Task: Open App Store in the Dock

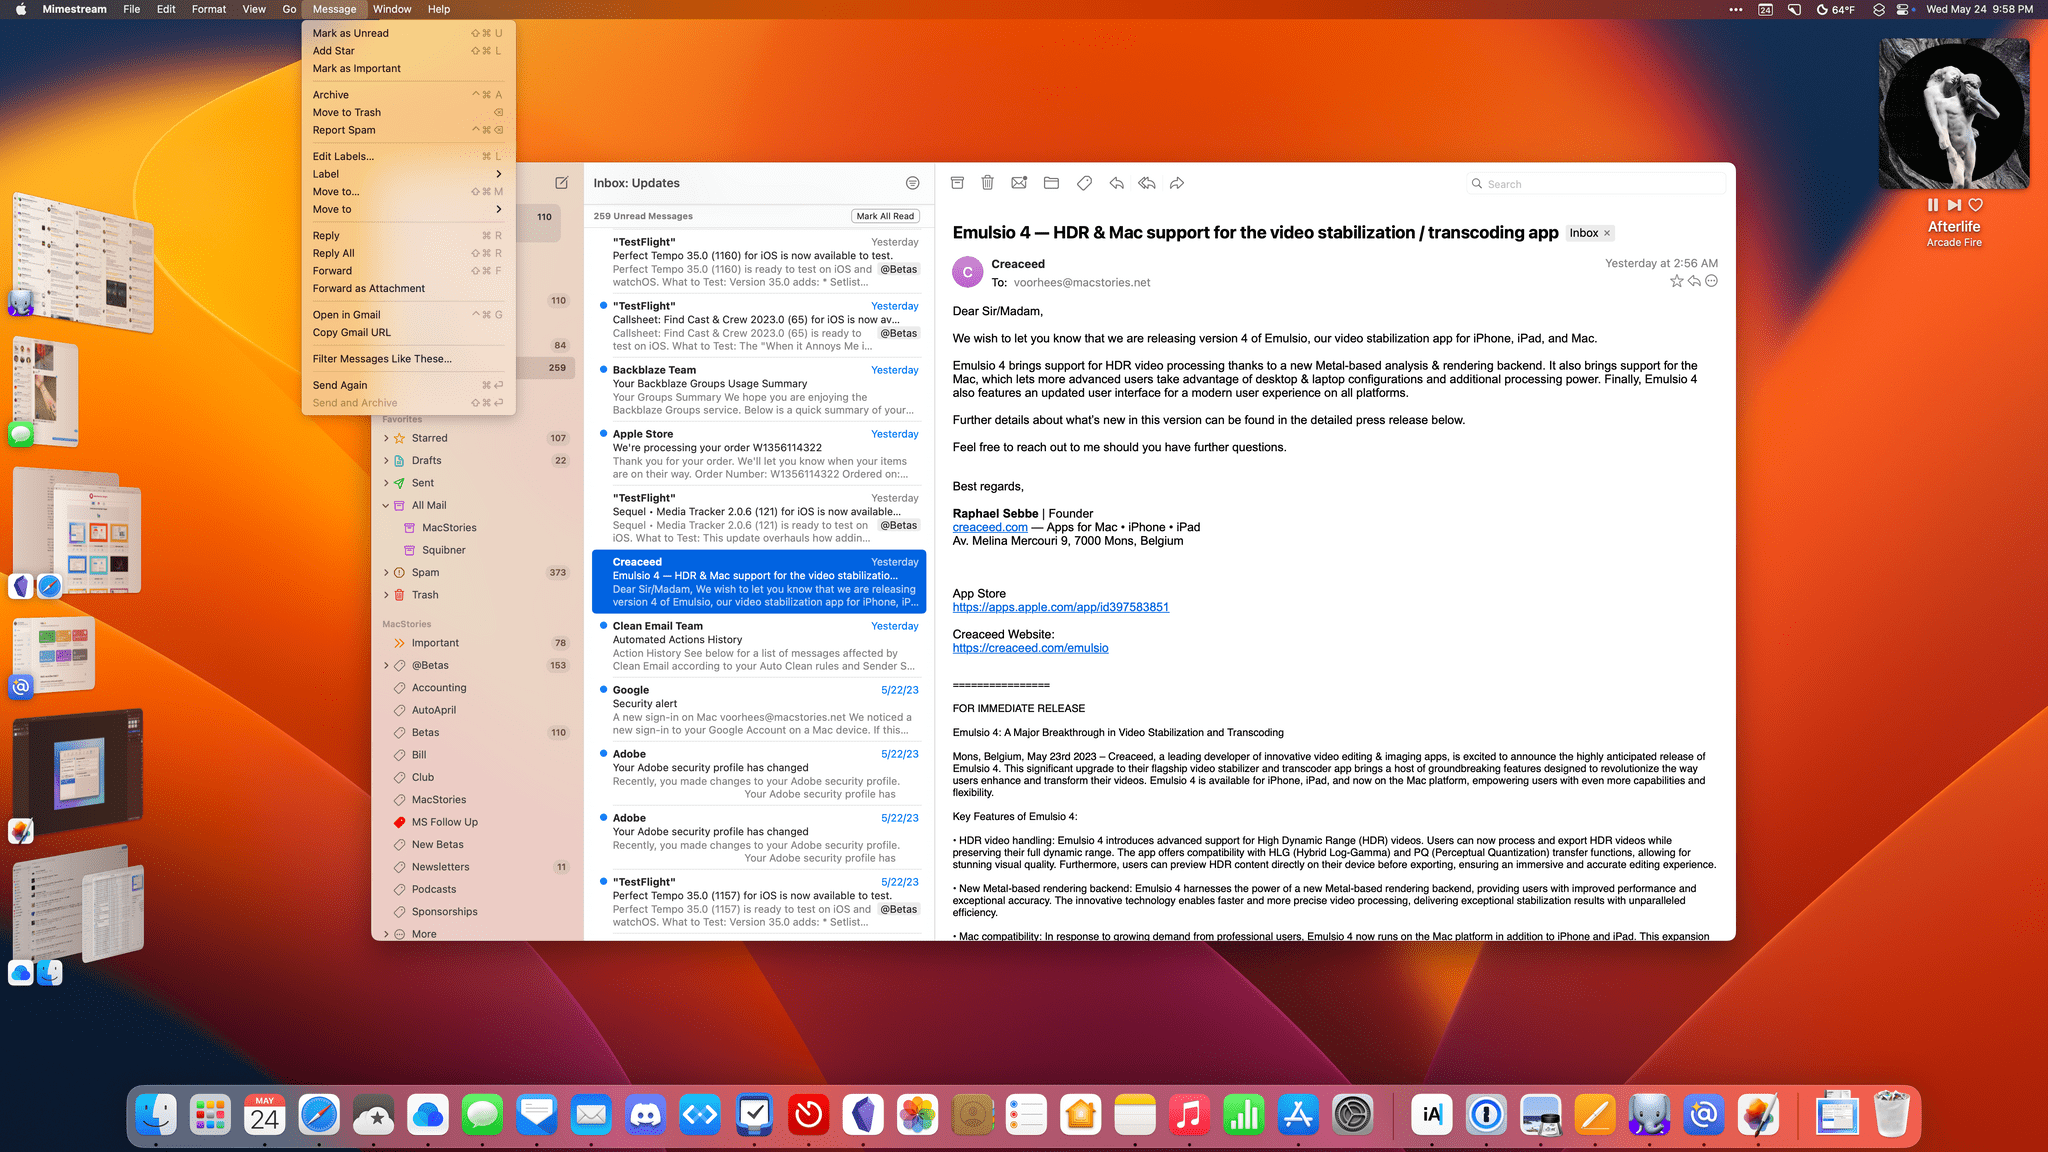Action: [x=1298, y=1114]
